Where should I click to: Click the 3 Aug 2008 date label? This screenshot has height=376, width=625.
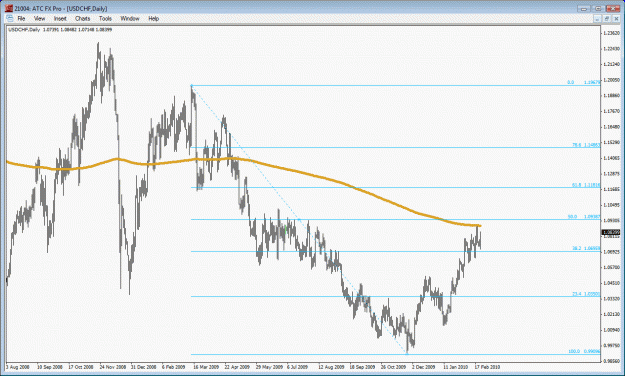click(x=18, y=366)
